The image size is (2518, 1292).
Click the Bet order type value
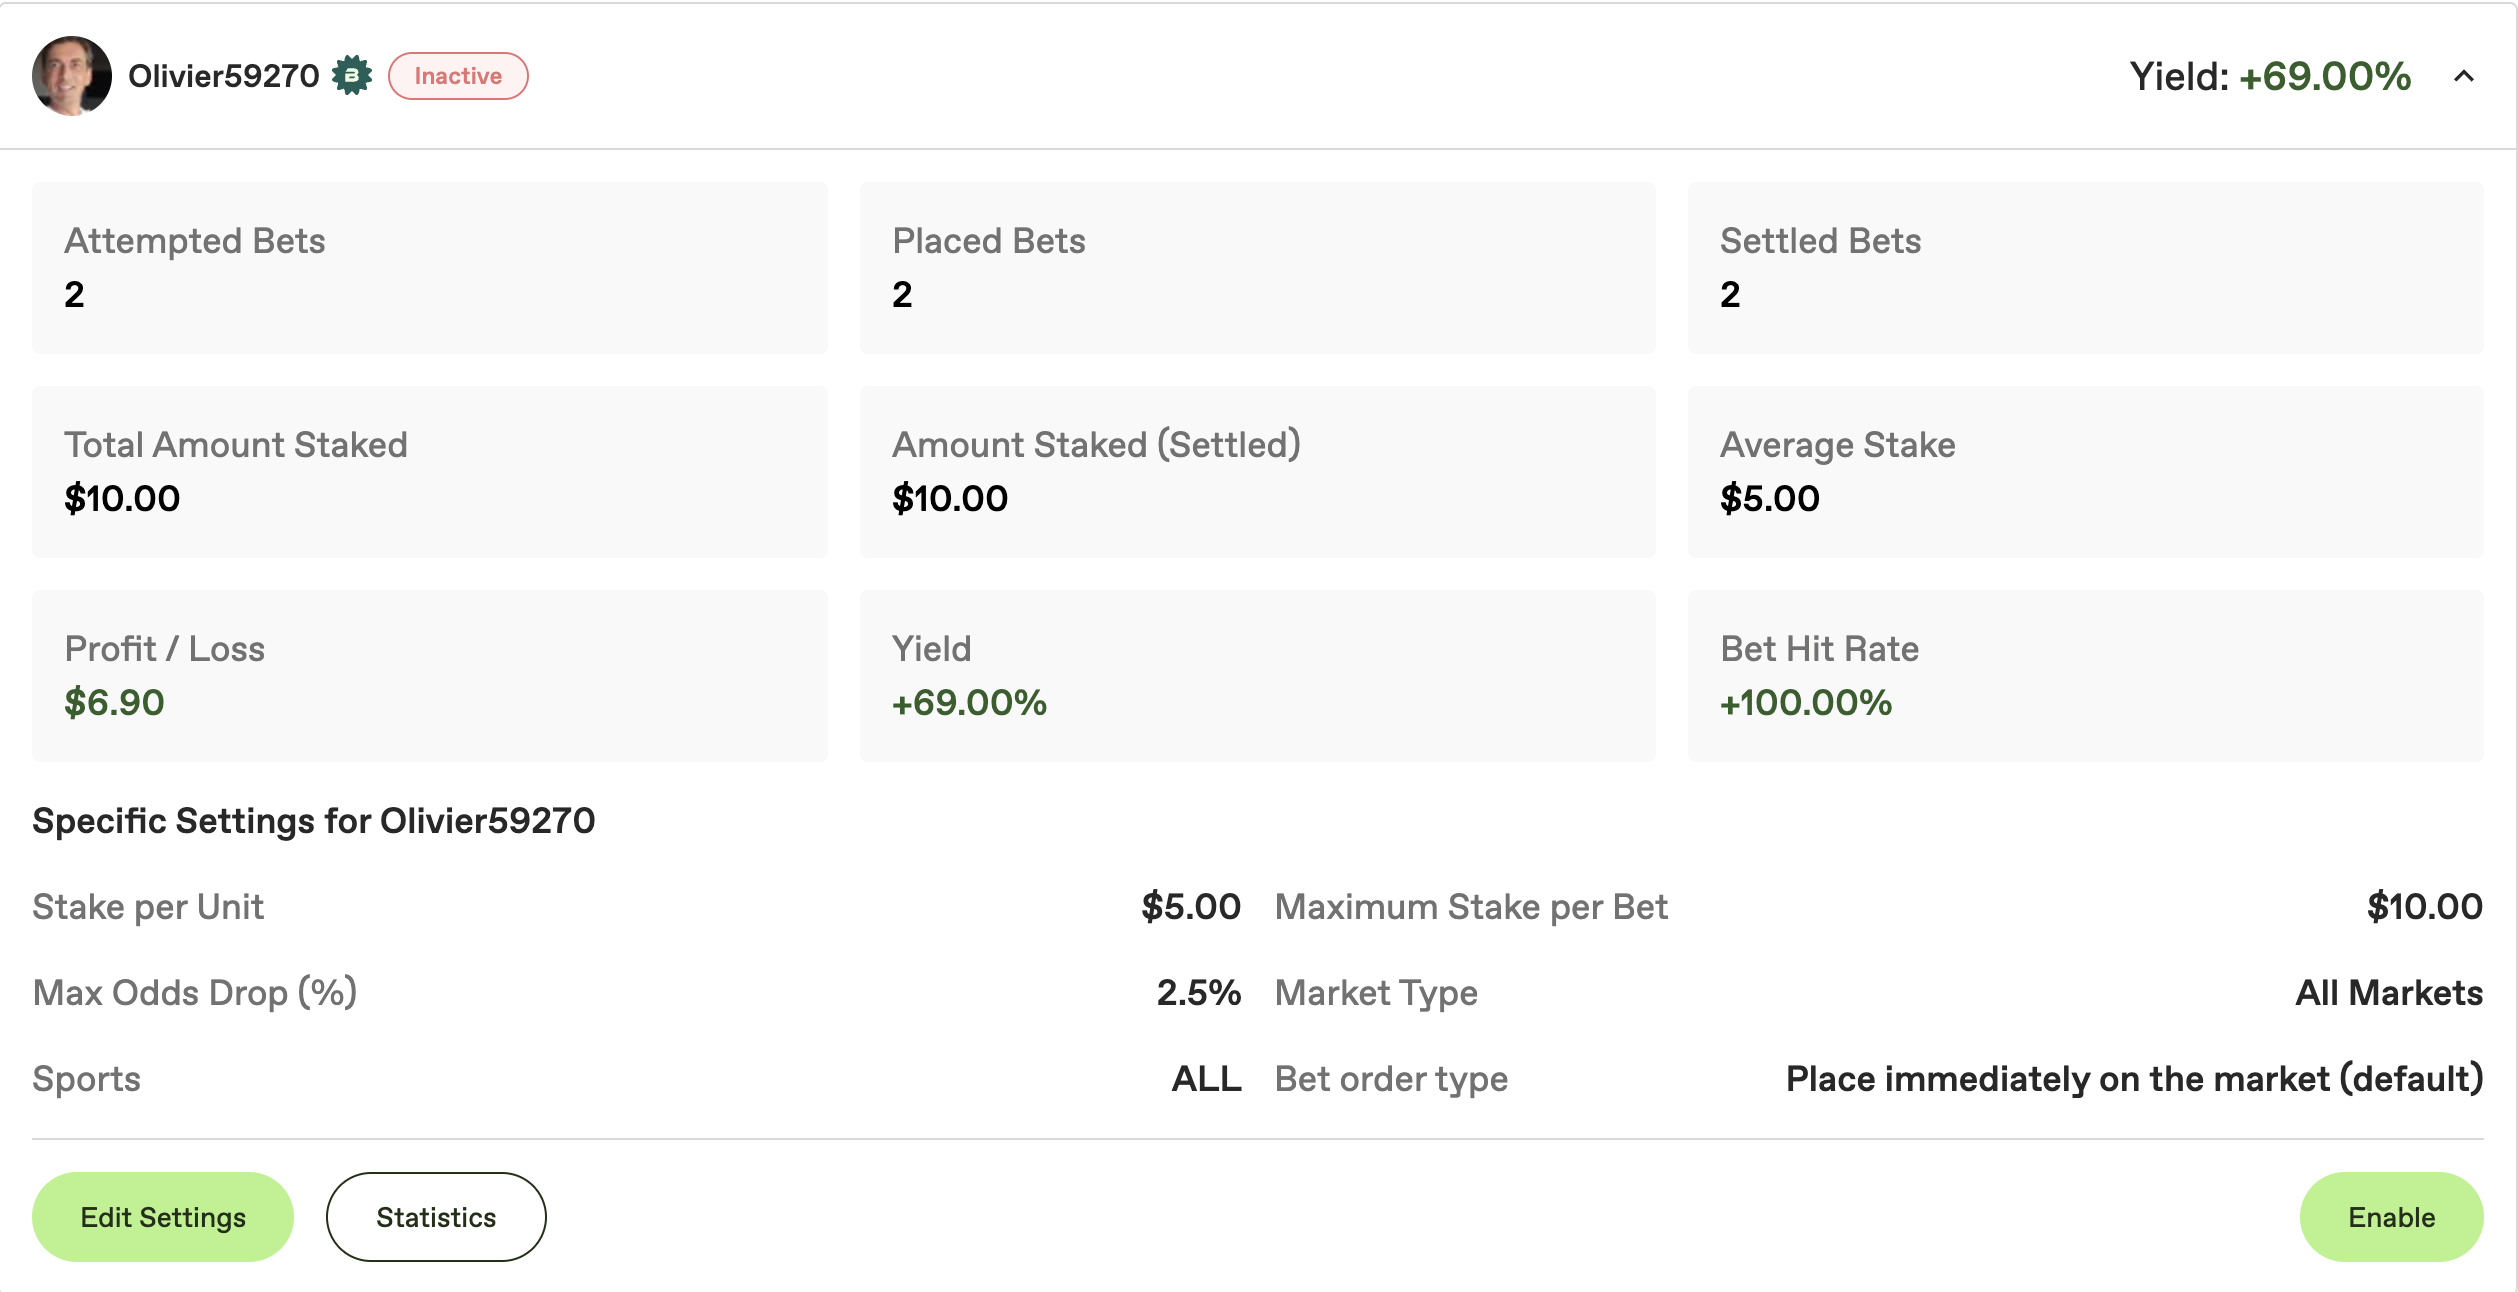2134,1079
